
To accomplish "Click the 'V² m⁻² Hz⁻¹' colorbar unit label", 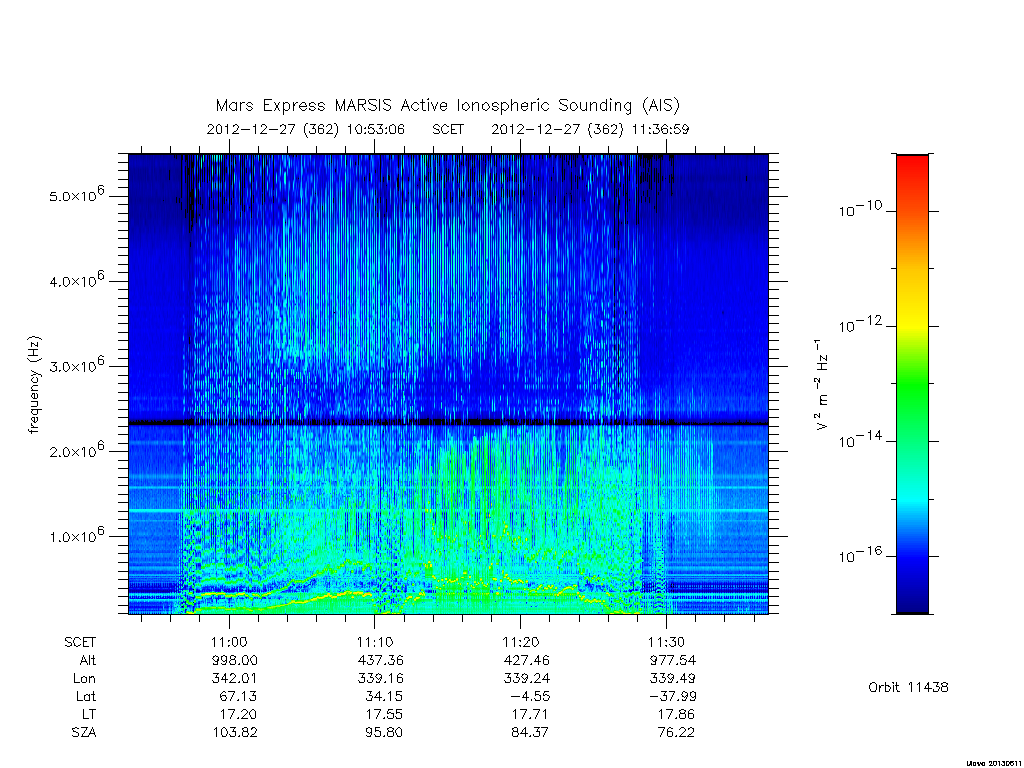I will click(821, 385).
